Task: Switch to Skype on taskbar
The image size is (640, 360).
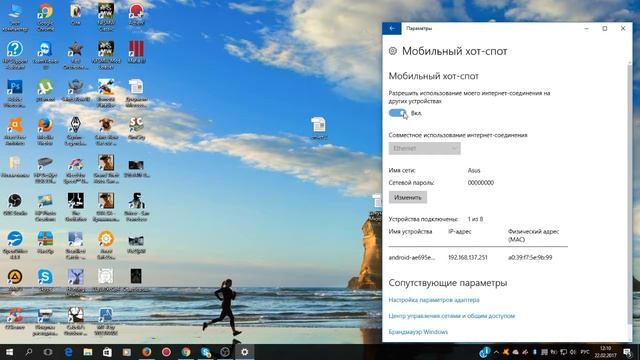Action: pos(205,352)
